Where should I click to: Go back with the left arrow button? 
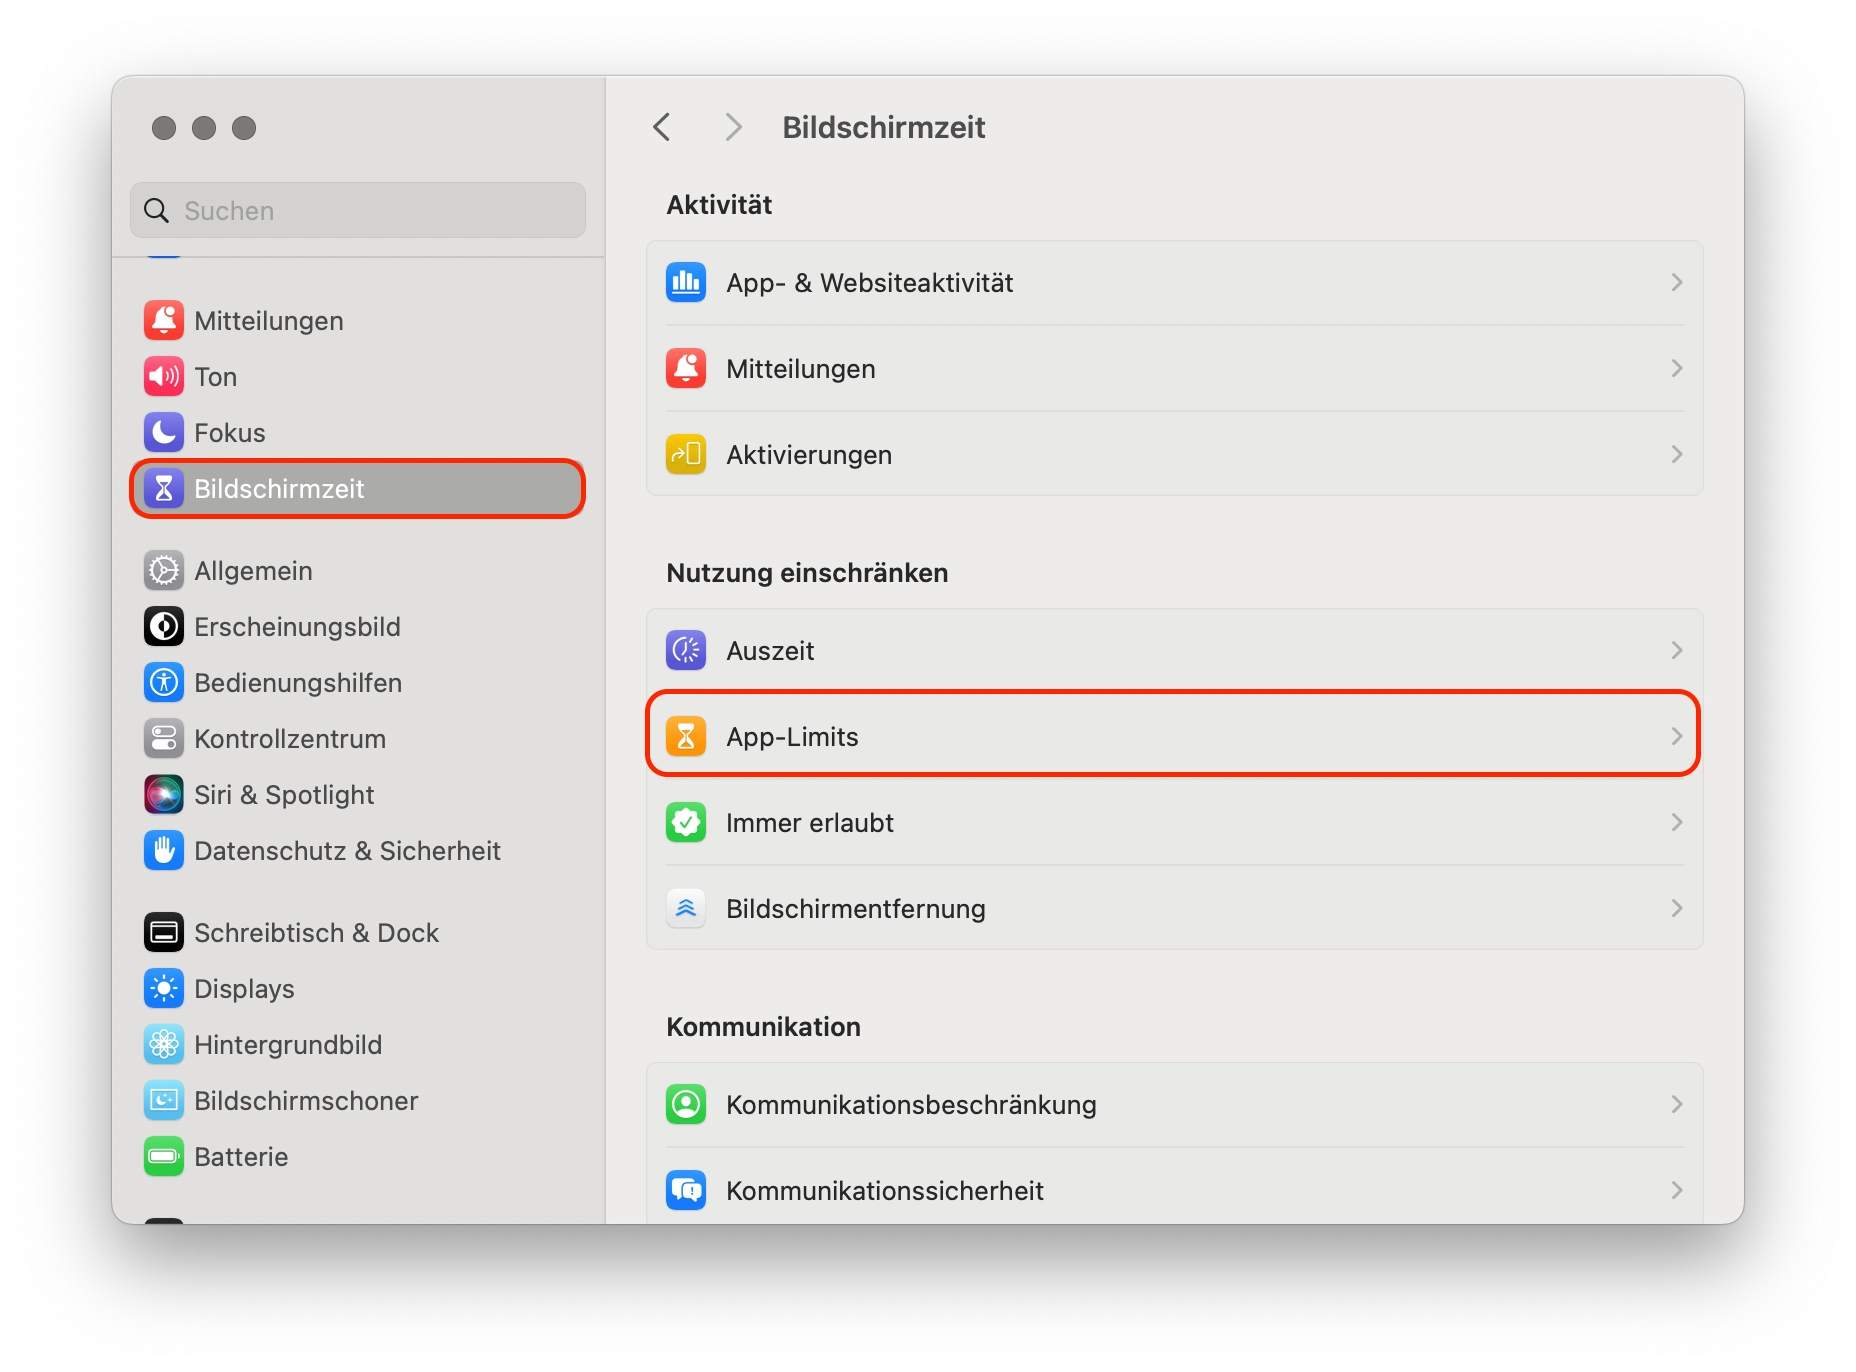pyautogui.click(x=662, y=127)
